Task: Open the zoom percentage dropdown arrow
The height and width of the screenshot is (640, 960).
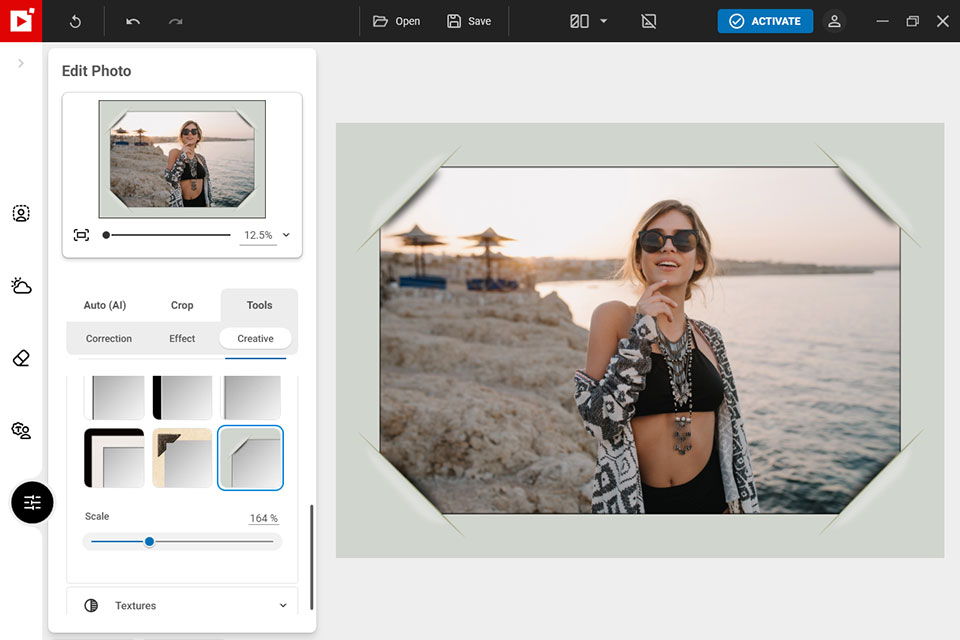Action: pyautogui.click(x=286, y=235)
